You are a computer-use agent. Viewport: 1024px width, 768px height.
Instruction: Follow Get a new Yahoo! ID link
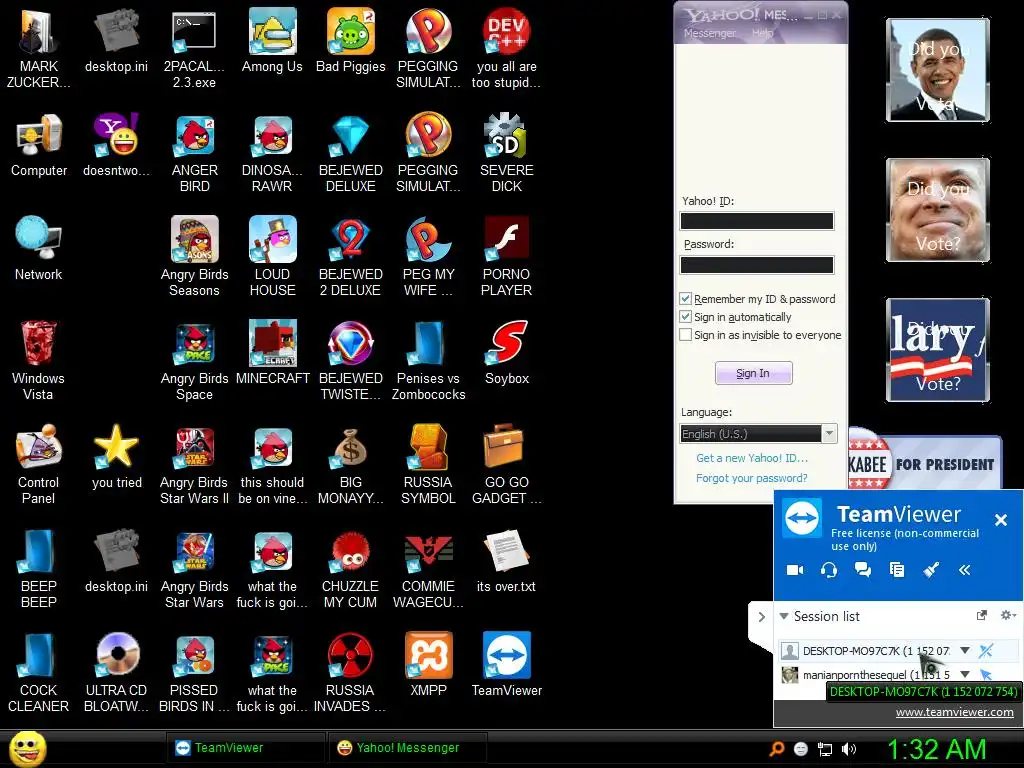(752, 458)
